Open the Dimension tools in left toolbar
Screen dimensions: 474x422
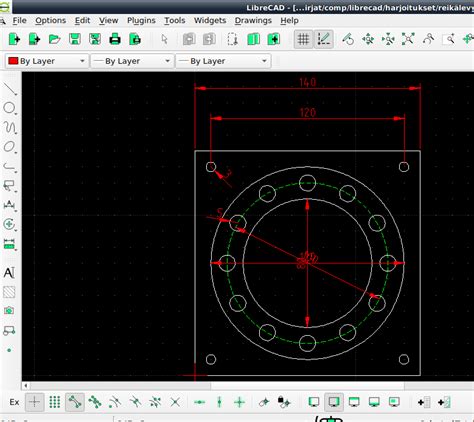pos(10,205)
